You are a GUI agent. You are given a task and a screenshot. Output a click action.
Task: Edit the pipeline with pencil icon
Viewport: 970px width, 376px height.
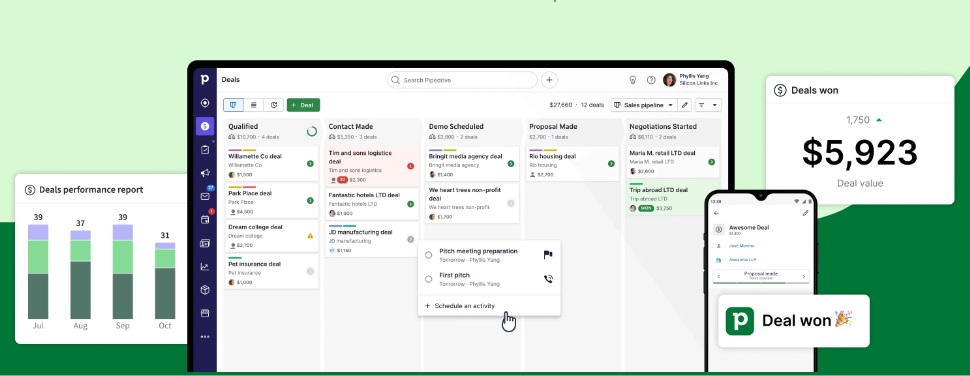[685, 105]
